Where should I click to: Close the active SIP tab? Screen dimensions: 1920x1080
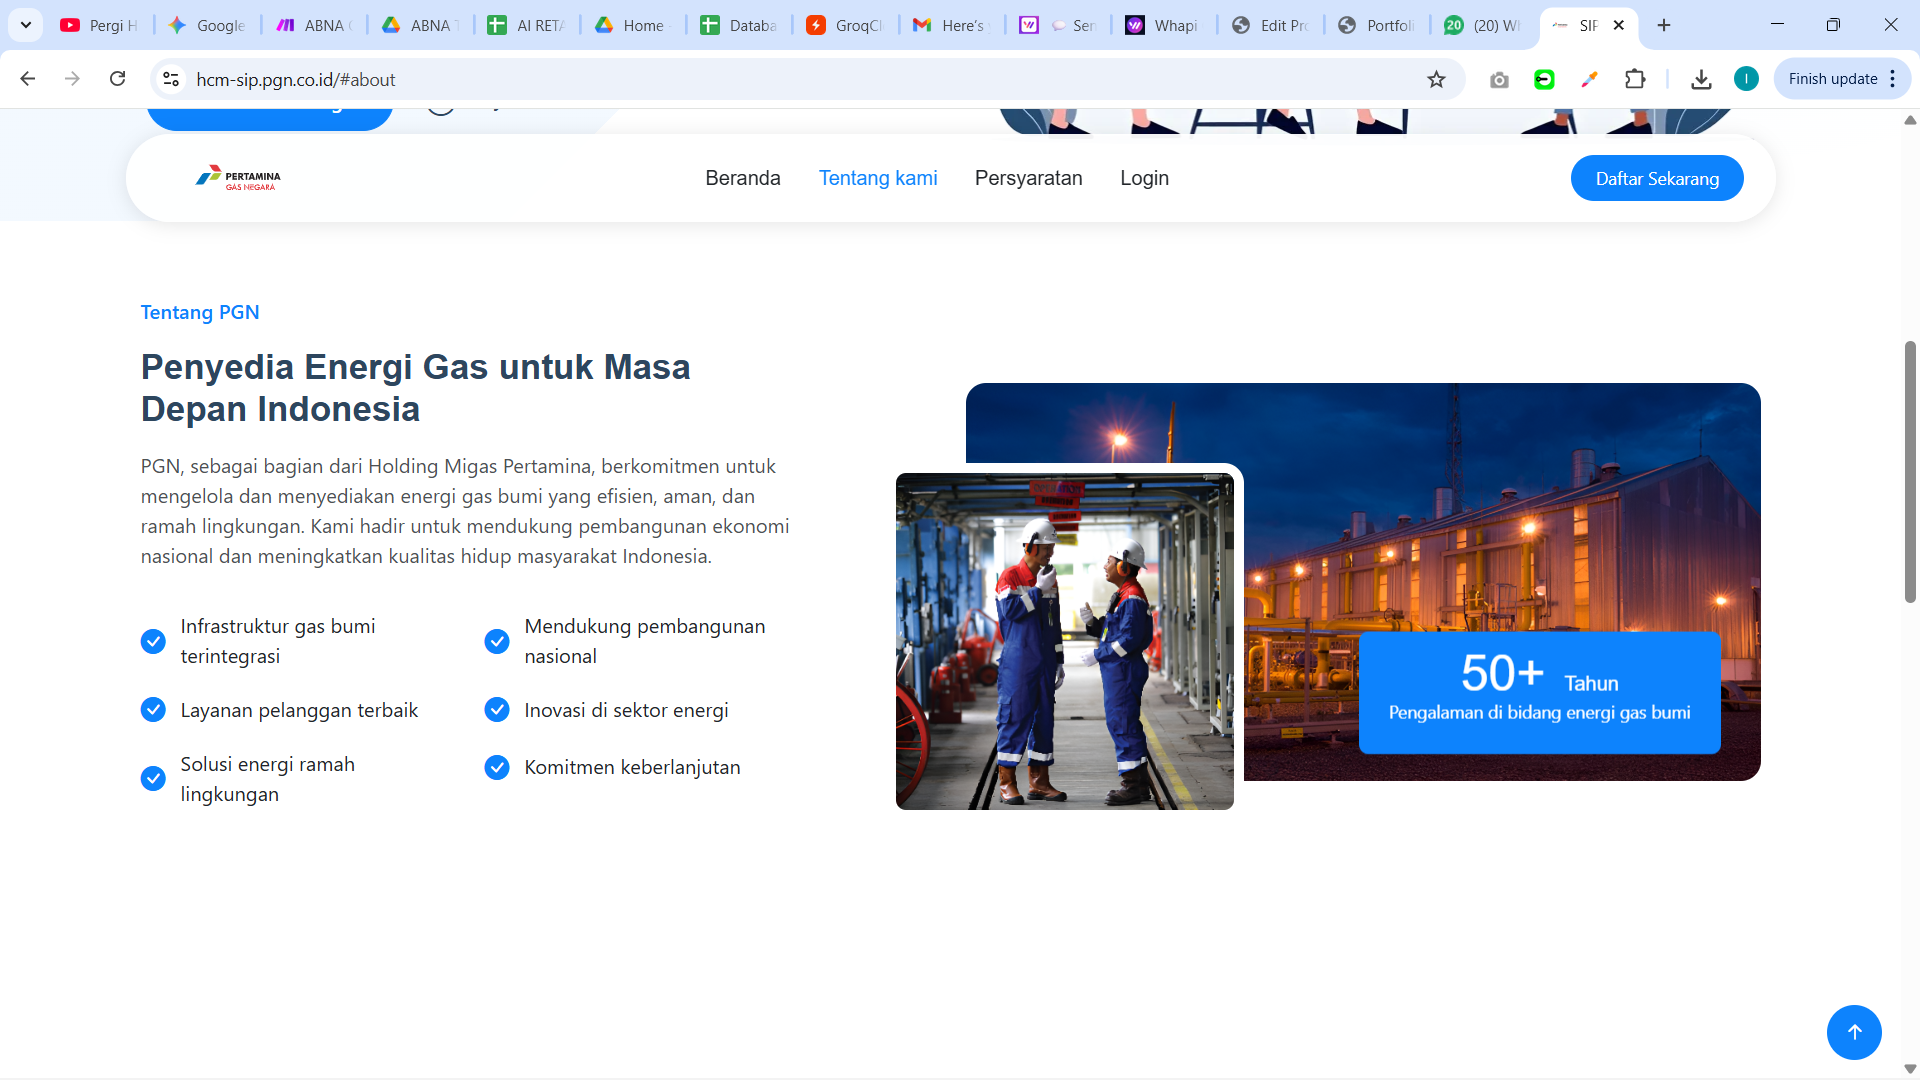(1619, 25)
